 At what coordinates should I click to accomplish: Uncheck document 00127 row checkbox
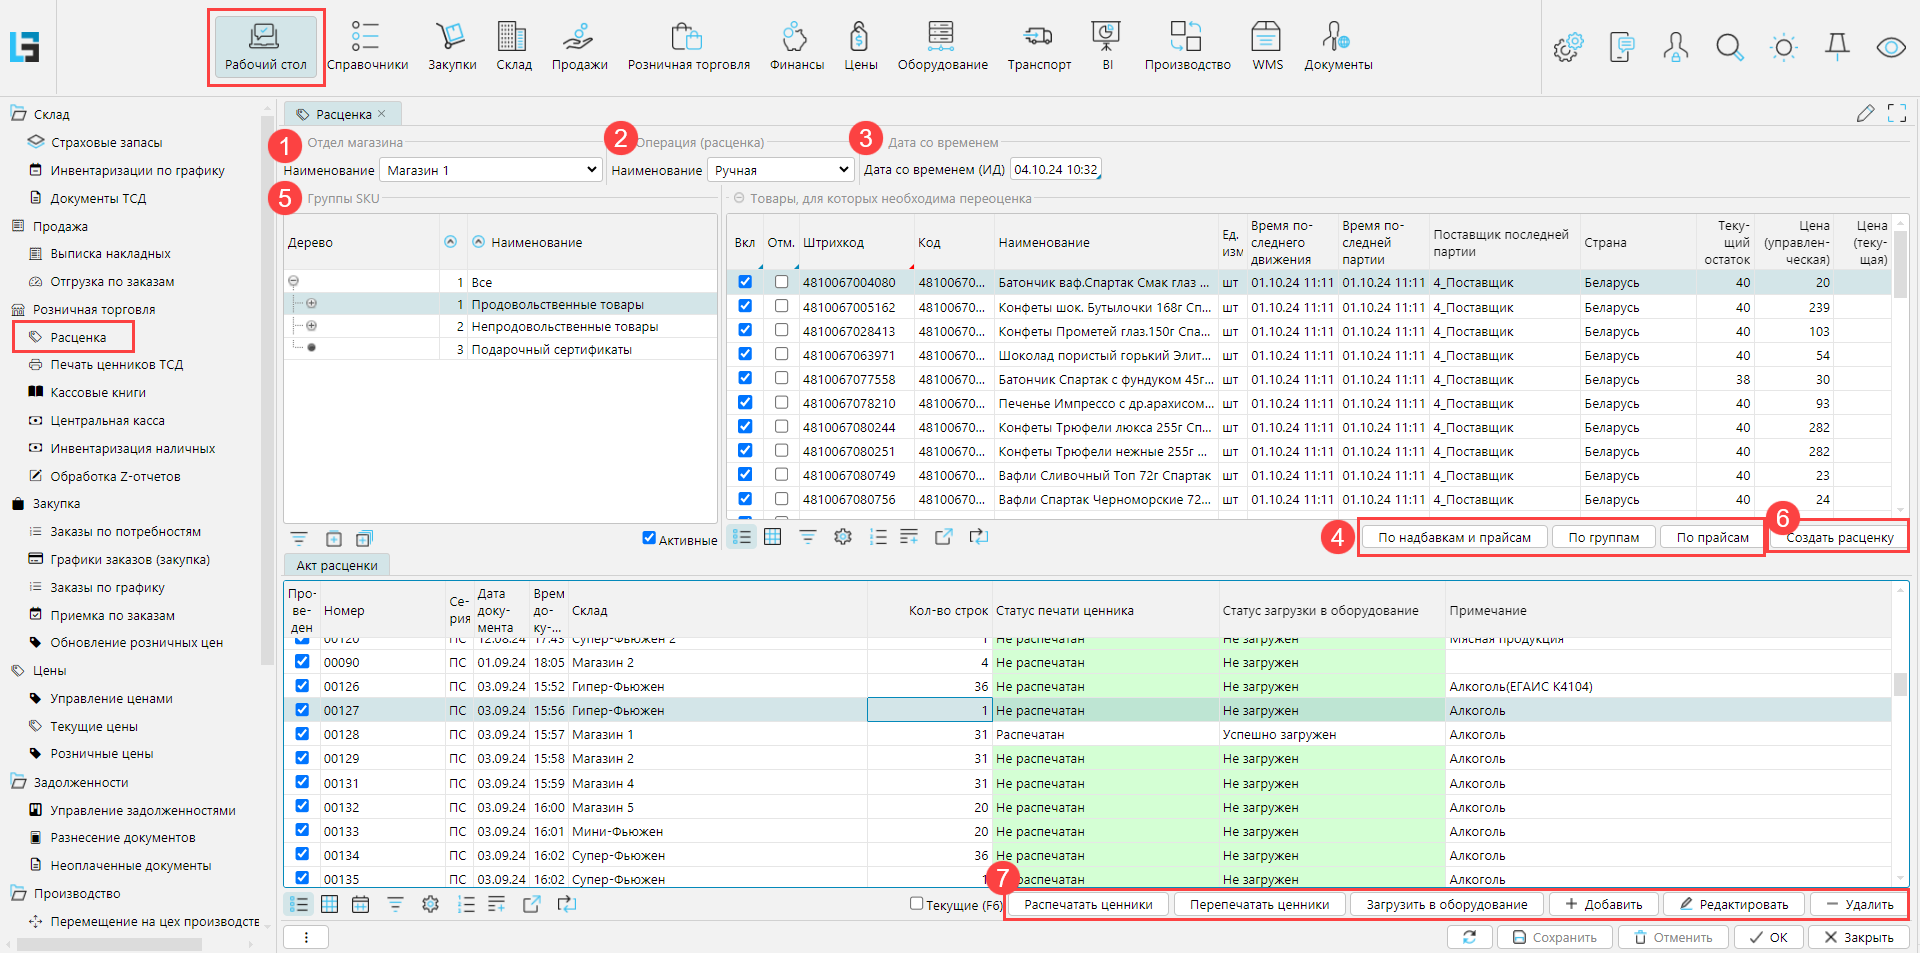pyautogui.click(x=302, y=710)
